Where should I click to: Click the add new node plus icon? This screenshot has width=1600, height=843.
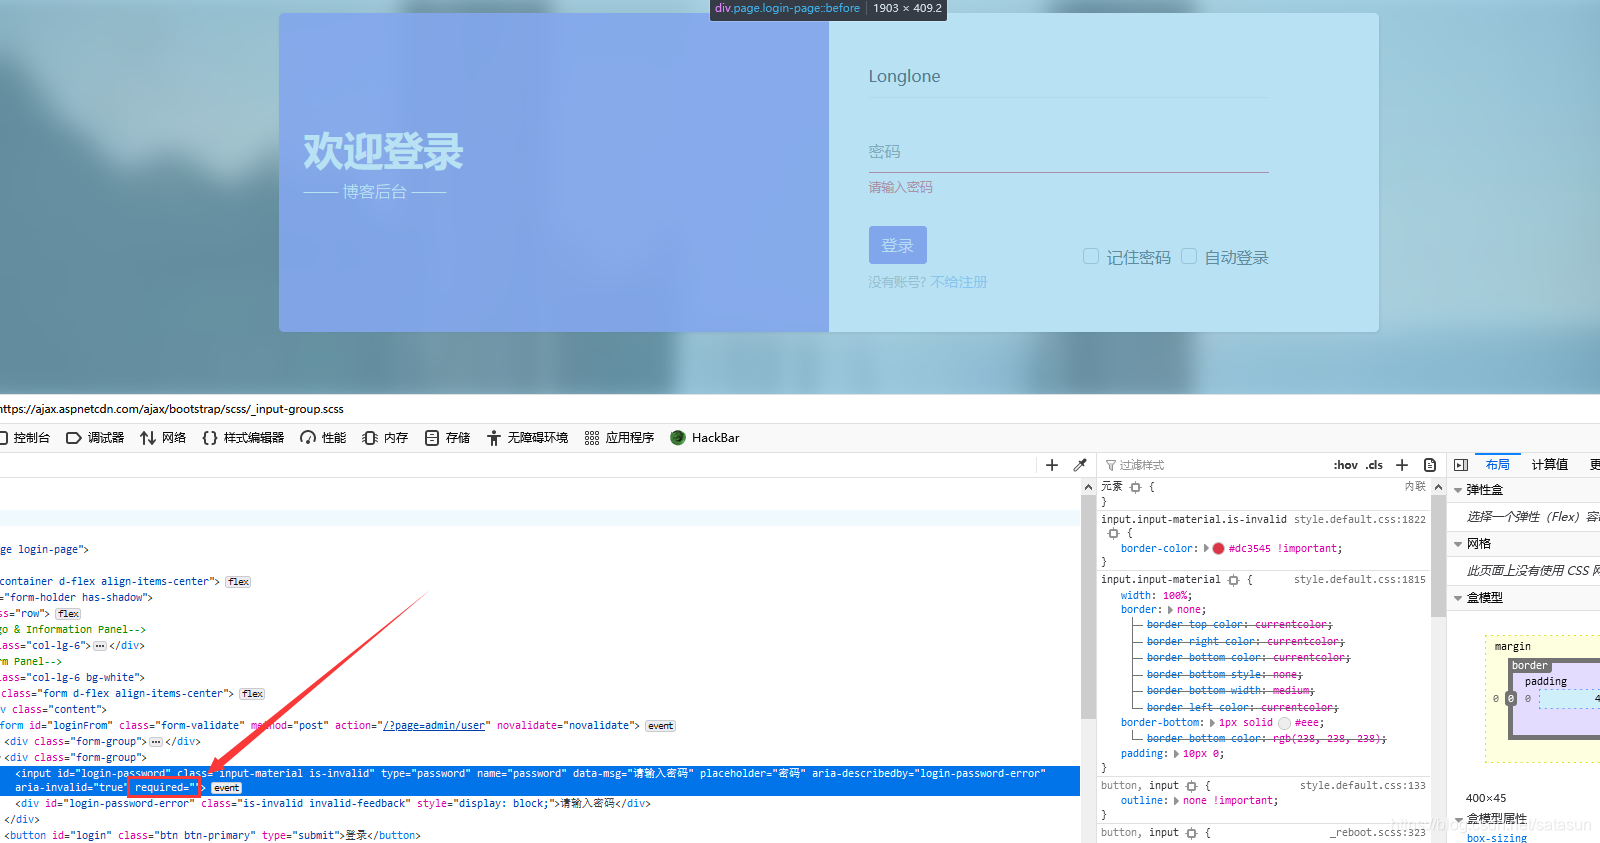(1052, 465)
